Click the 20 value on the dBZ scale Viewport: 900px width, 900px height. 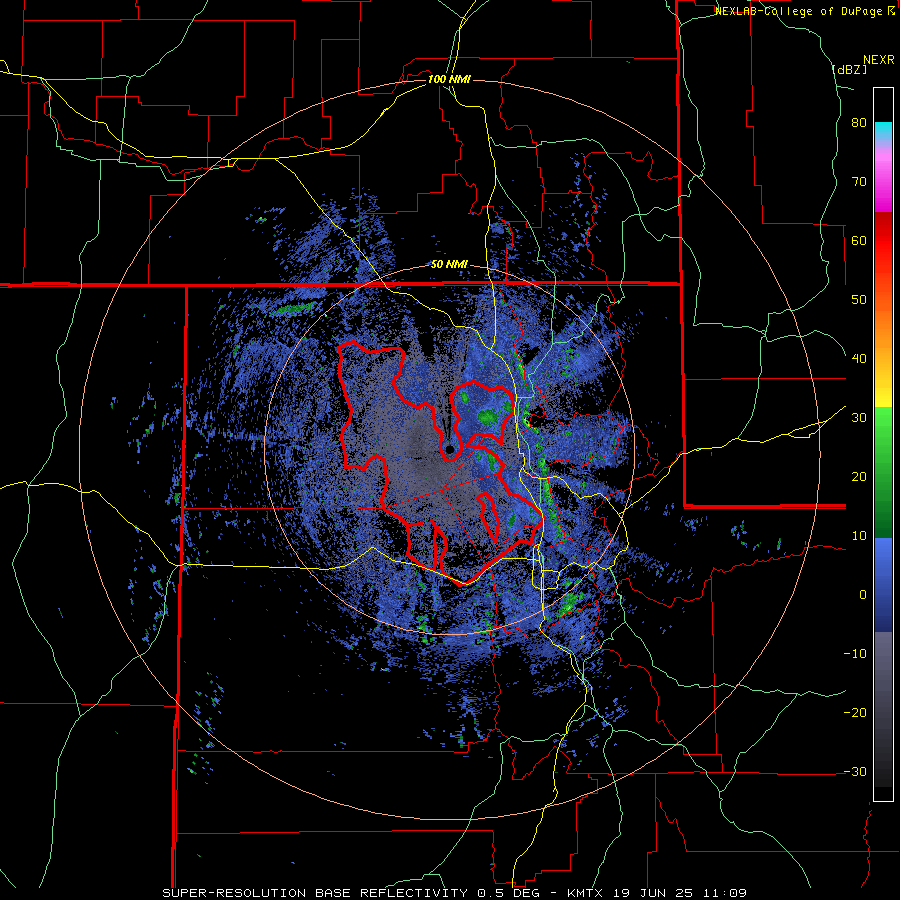pos(859,477)
